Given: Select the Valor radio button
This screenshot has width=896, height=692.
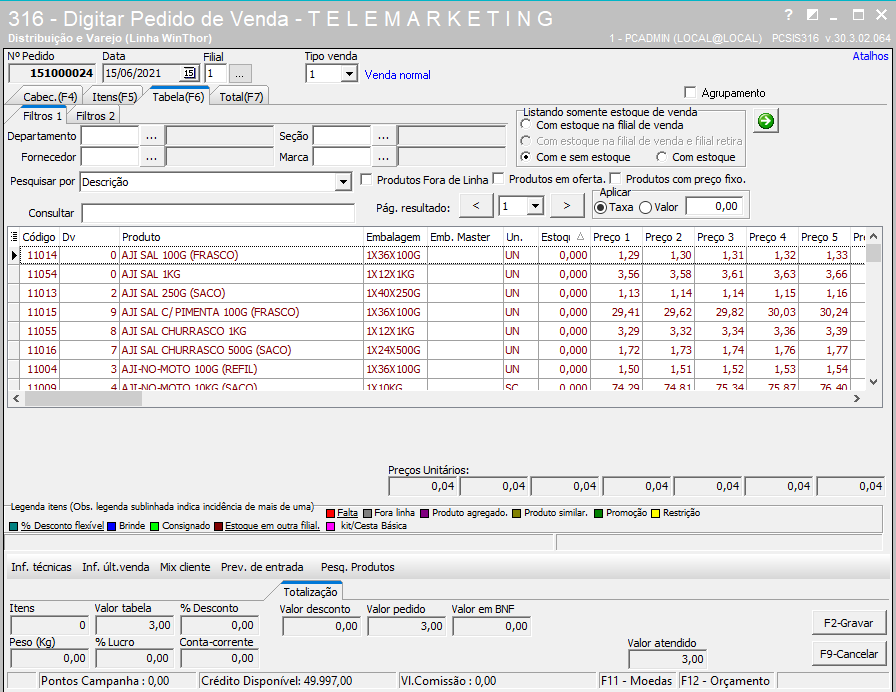Looking at the screenshot, I should 645,206.
